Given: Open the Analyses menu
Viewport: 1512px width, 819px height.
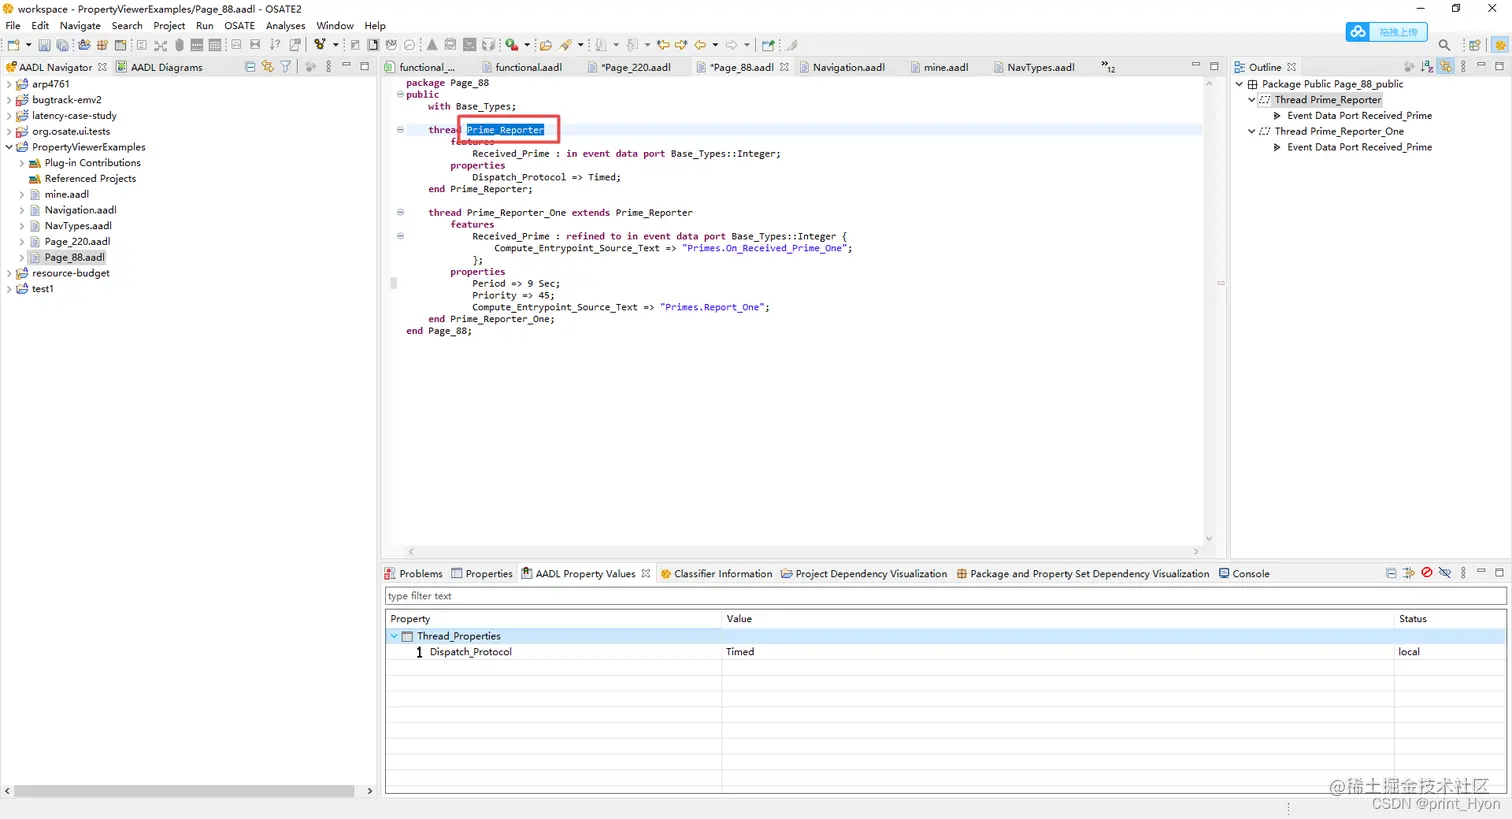Looking at the screenshot, I should pos(285,25).
